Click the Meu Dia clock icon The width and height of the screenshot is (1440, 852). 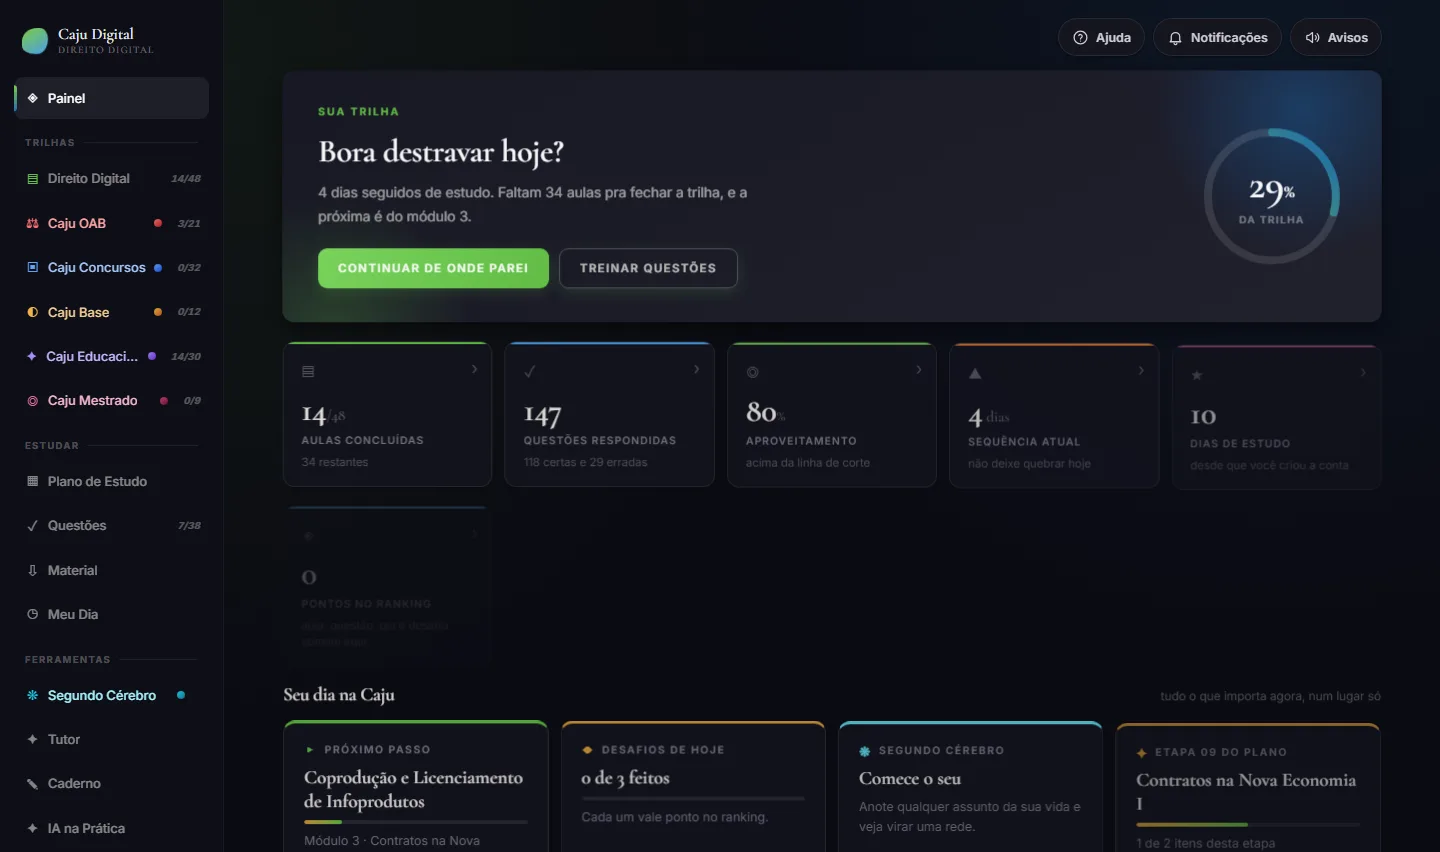click(33, 614)
